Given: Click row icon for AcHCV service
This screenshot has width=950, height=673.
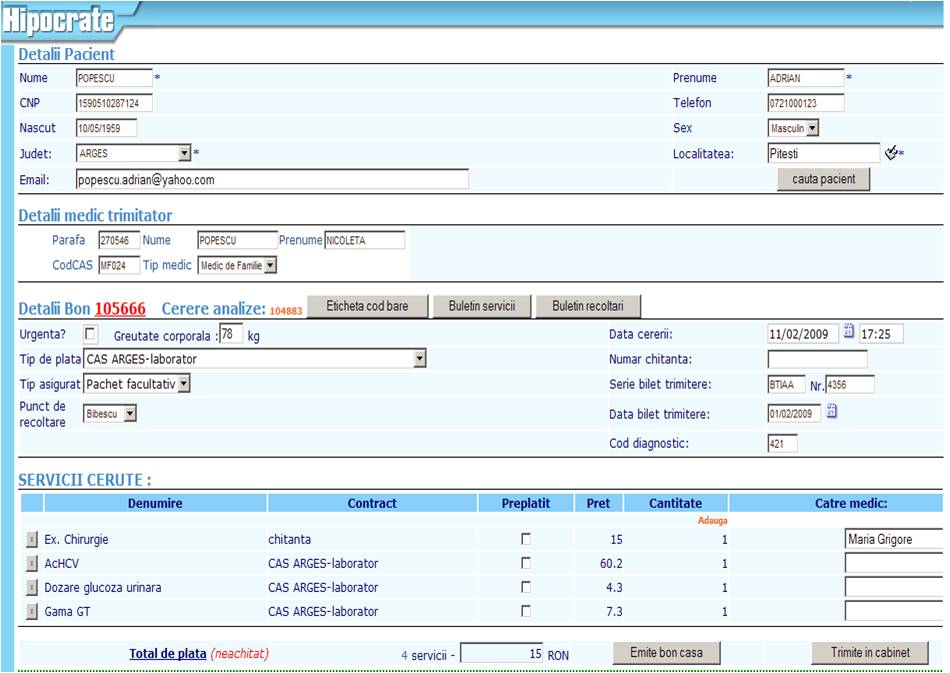Looking at the screenshot, I should (32, 563).
